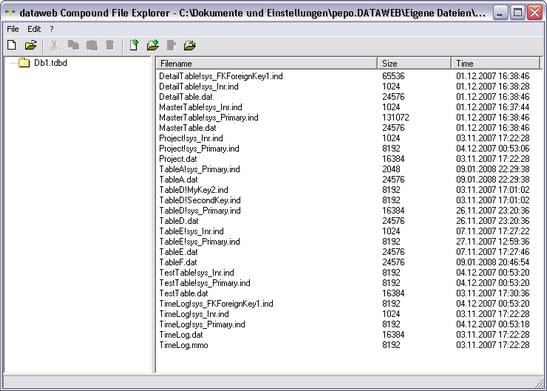Select file DetailTable!sys_FKForeignKey1.ind
The width and height of the screenshot is (547, 391).
pyautogui.click(x=221, y=76)
